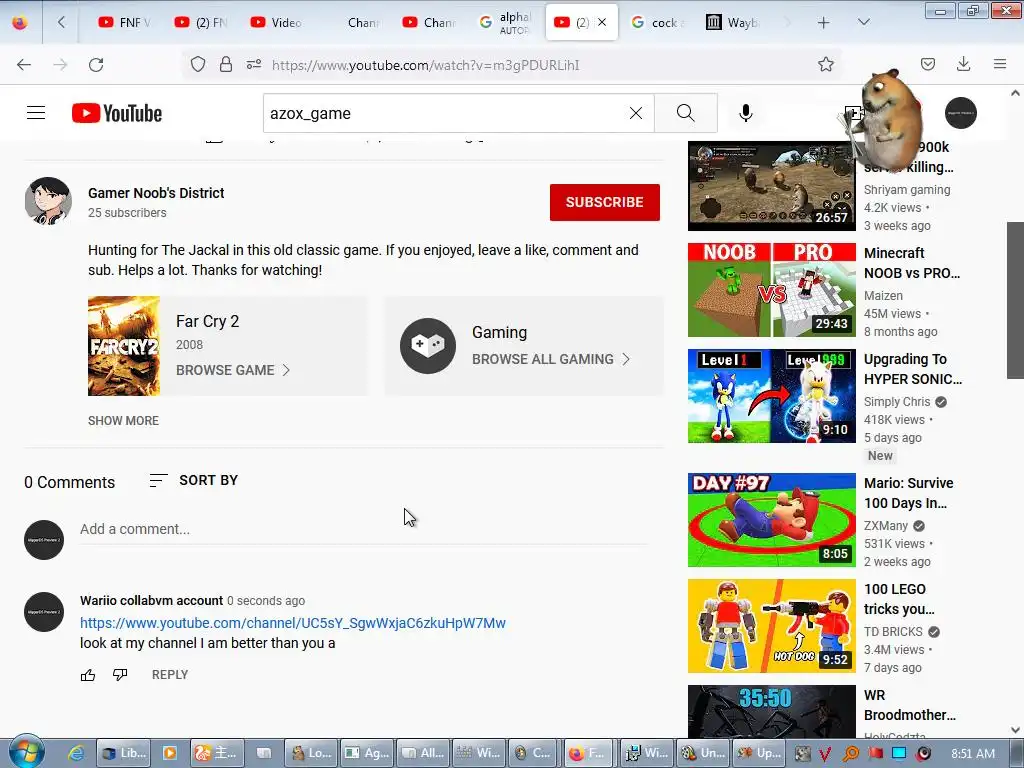
Task: Open the account avatar menu
Action: coord(961,113)
